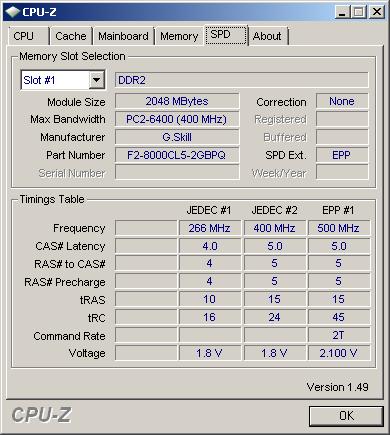Click the CAS# Latency row label
Screen dimensions: 390x435
[x=70, y=246]
